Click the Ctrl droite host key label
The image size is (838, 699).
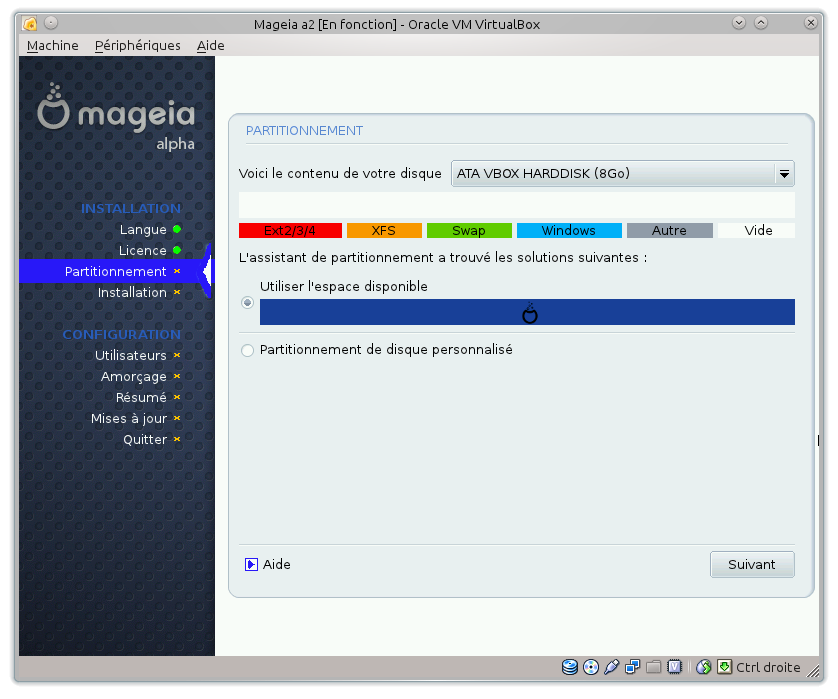click(768, 667)
